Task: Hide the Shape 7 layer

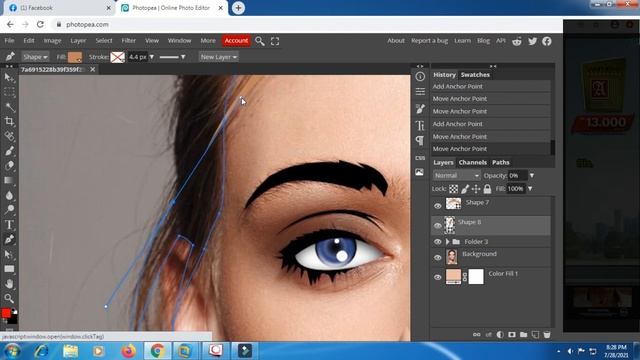Action: (x=438, y=206)
